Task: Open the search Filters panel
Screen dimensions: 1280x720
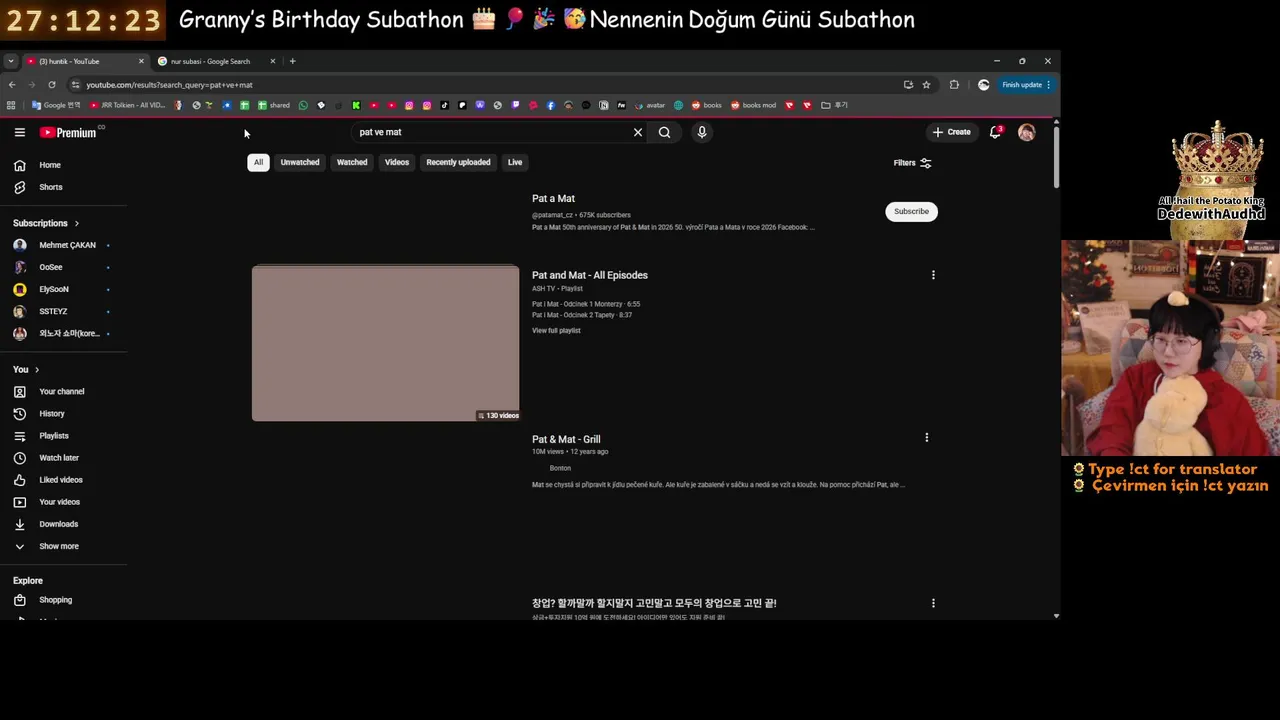Action: click(x=912, y=163)
